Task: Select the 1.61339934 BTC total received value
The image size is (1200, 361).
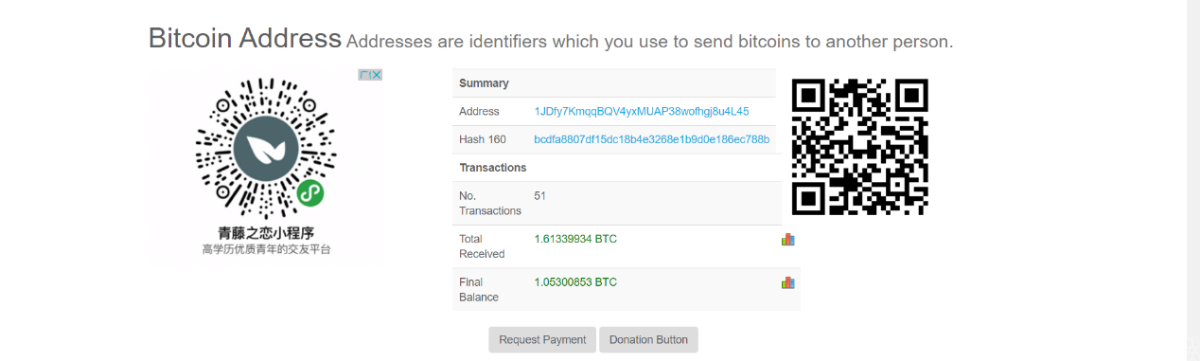Action: (x=576, y=239)
